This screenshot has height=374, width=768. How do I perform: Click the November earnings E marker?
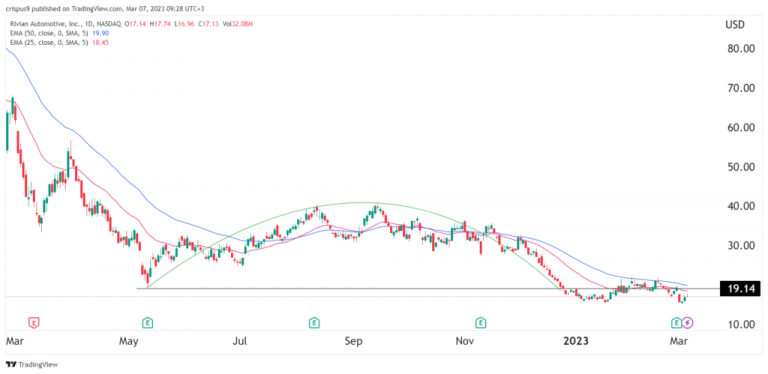click(481, 323)
